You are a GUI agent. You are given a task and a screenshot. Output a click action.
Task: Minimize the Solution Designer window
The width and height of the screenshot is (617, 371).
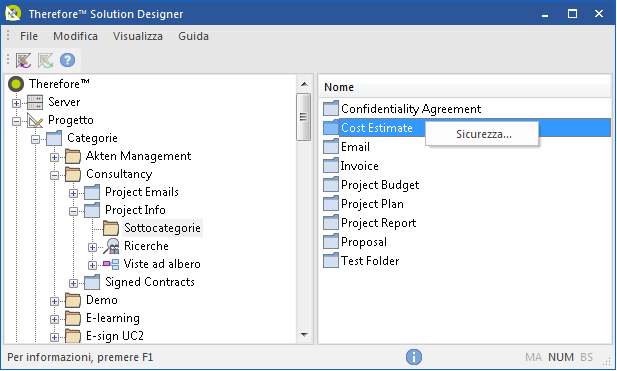coord(545,15)
